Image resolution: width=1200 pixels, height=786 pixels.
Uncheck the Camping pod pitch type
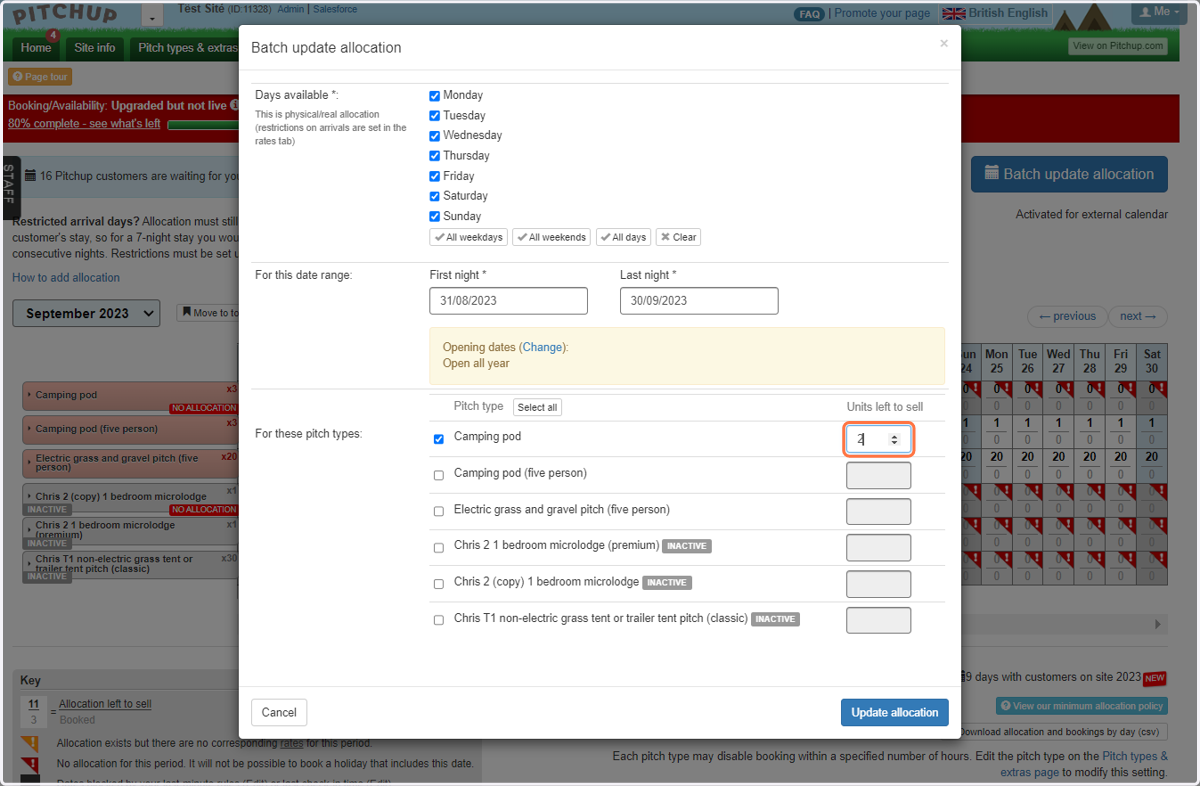coord(439,439)
